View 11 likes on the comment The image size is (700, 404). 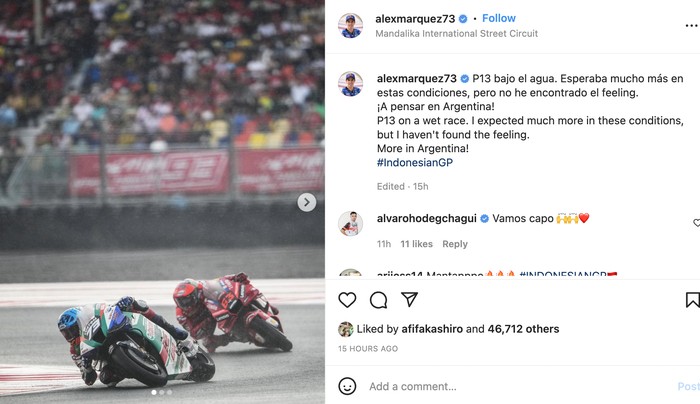coord(416,244)
